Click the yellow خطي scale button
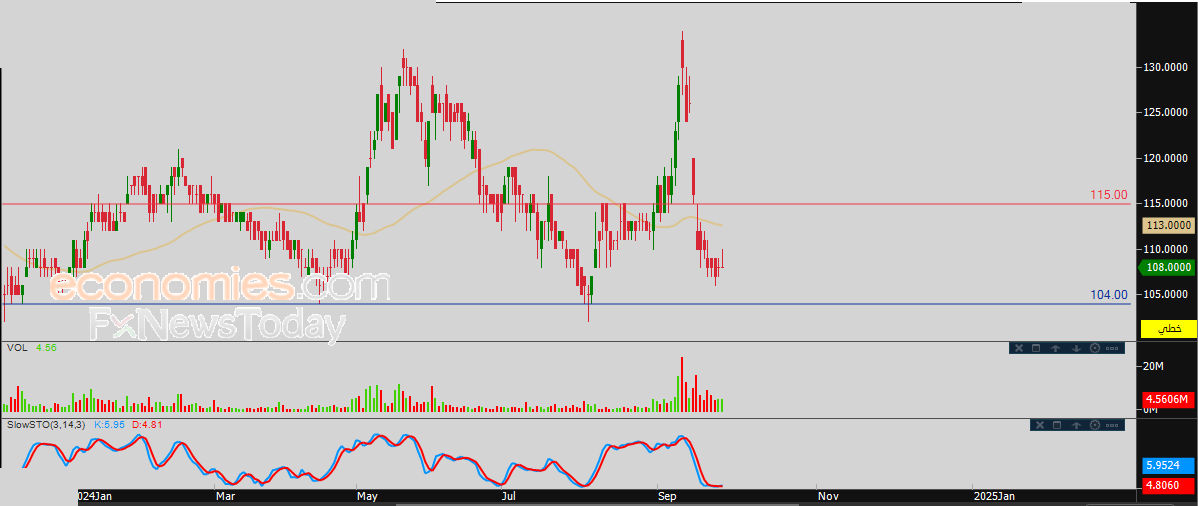Viewport: 1198px width, 506px height. tap(1168, 329)
